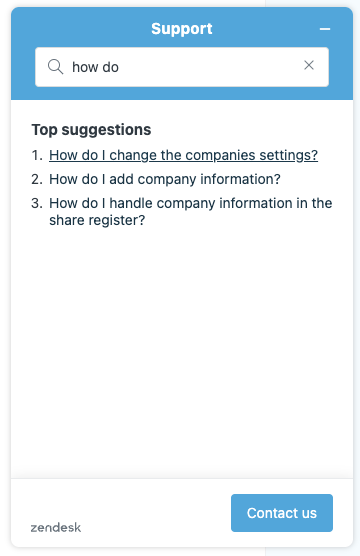This screenshot has height=556, width=360.
Task: Open 'How do I add company information?'
Action: click(x=165, y=179)
